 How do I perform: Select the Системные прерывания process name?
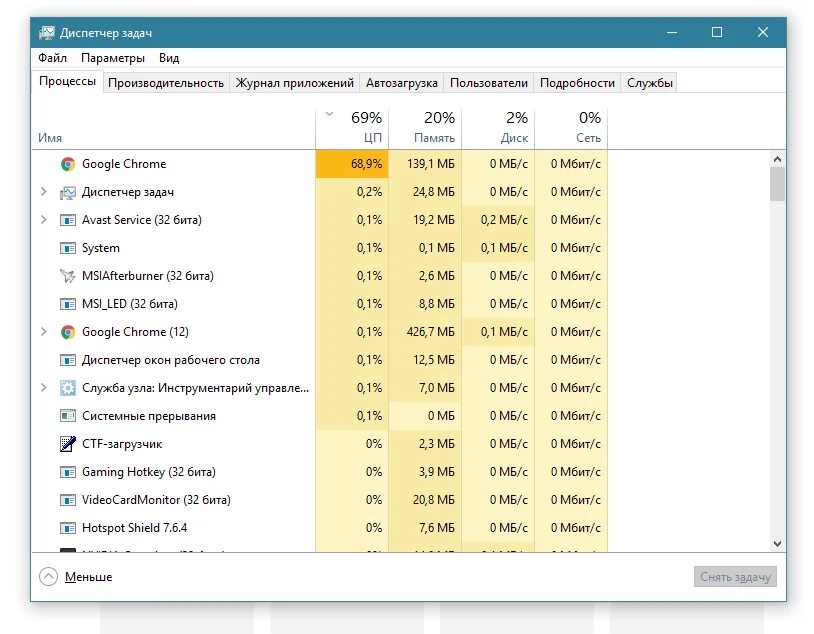click(149, 416)
